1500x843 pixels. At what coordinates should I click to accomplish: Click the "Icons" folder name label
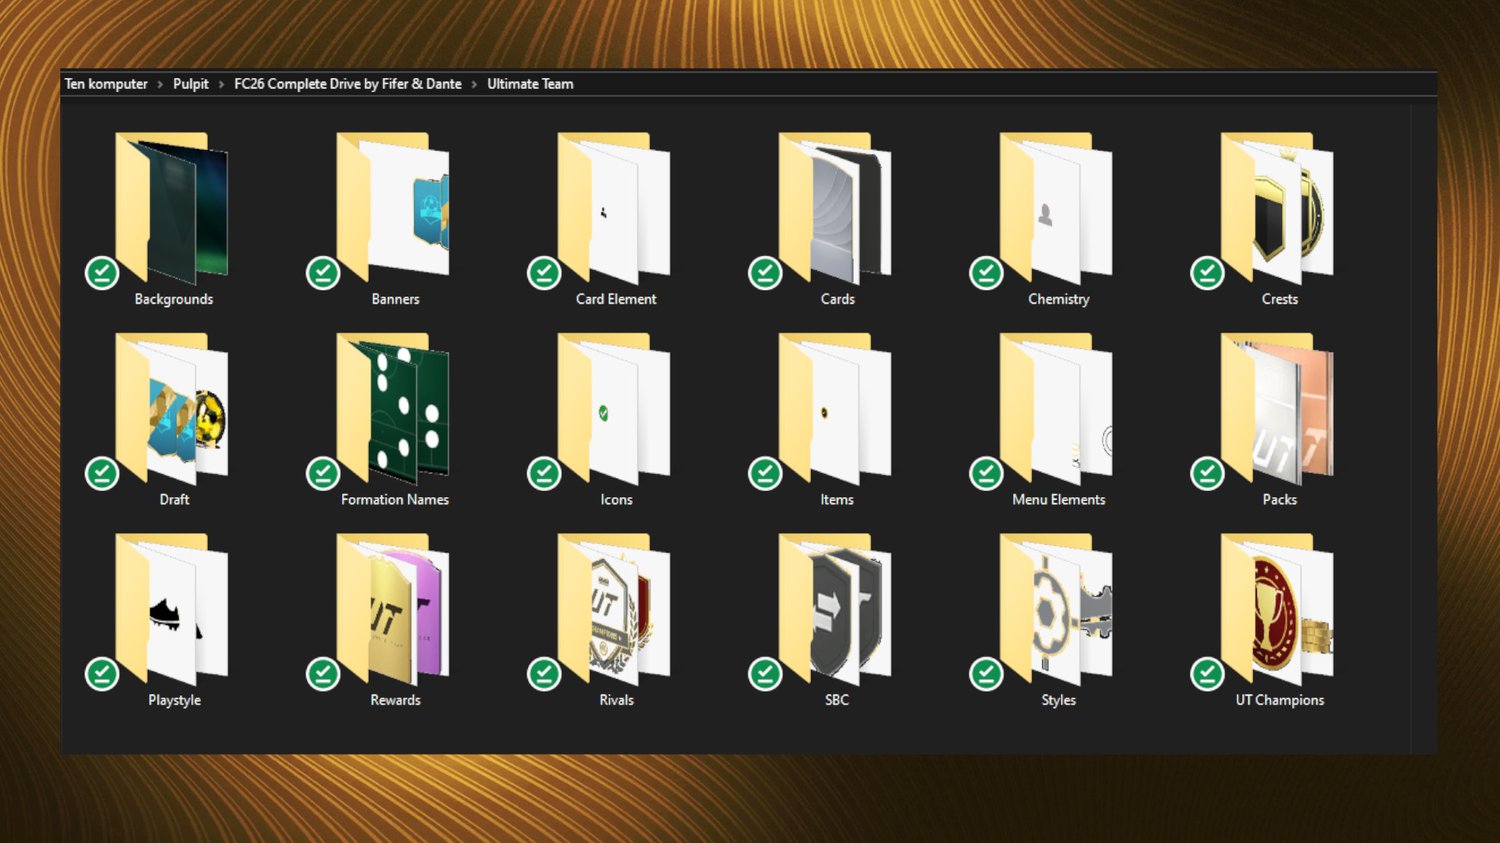[616, 499]
